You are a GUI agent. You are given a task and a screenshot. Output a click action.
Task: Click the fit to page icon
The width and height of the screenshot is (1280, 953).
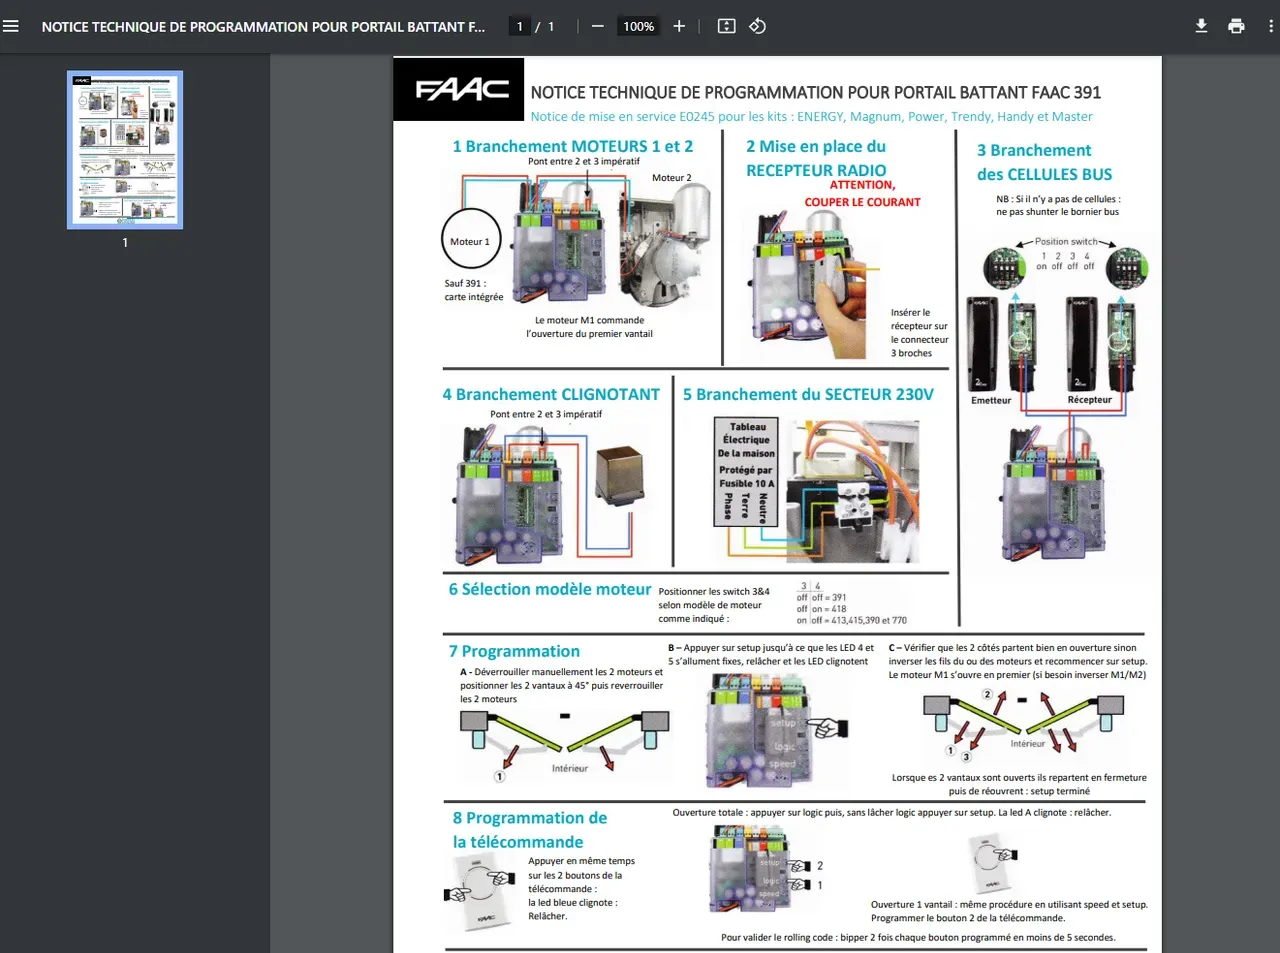[727, 26]
